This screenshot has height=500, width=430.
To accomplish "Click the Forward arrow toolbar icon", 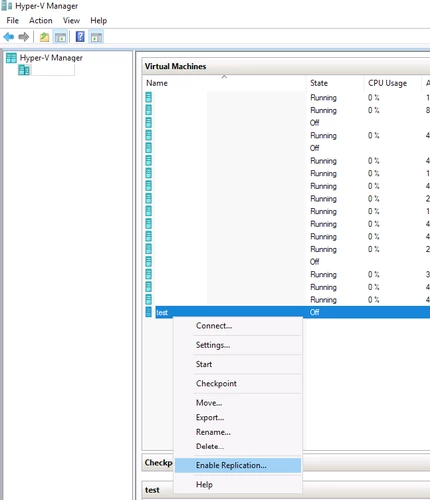I will pyautogui.click(x=23, y=37).
